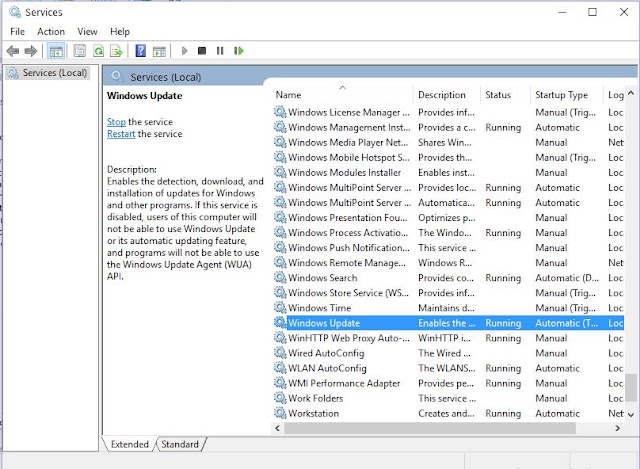Select the Windows Remote Manage... service
This screenshot has height=469, width=640.
point(448,263)
